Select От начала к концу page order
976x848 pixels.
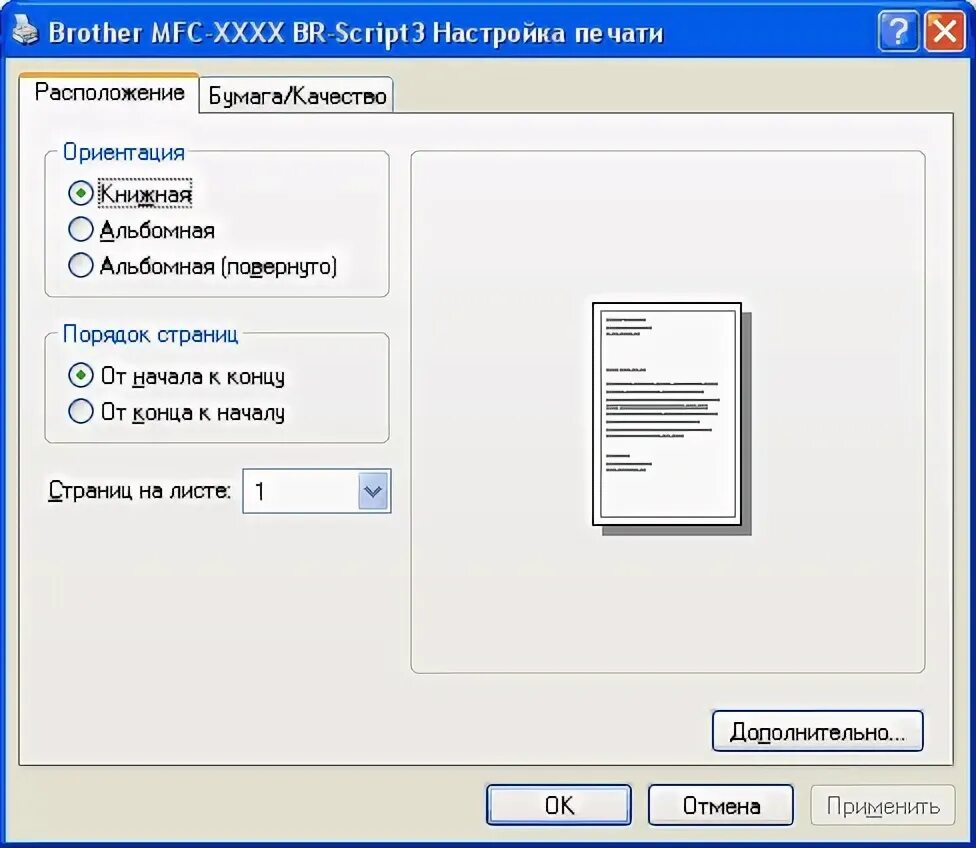click(81, 375)
